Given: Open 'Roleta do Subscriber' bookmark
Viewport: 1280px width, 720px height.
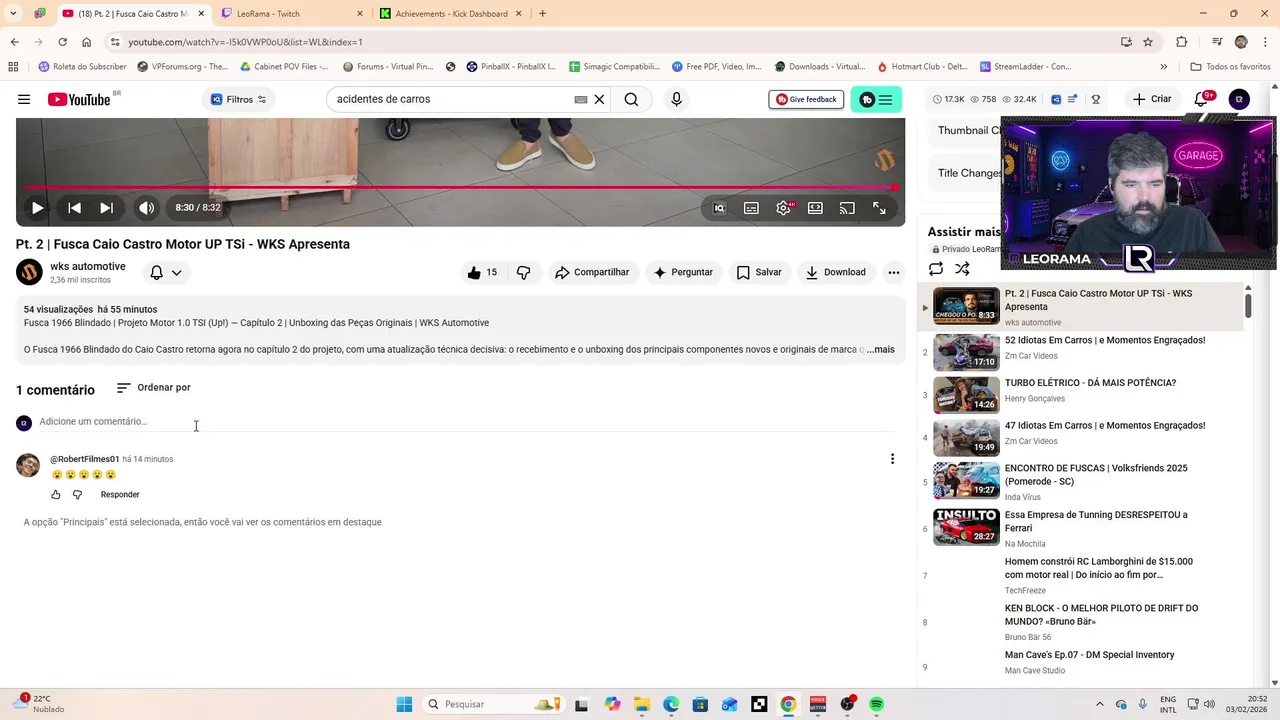Looking at the screenshot, I should point(82,67).
